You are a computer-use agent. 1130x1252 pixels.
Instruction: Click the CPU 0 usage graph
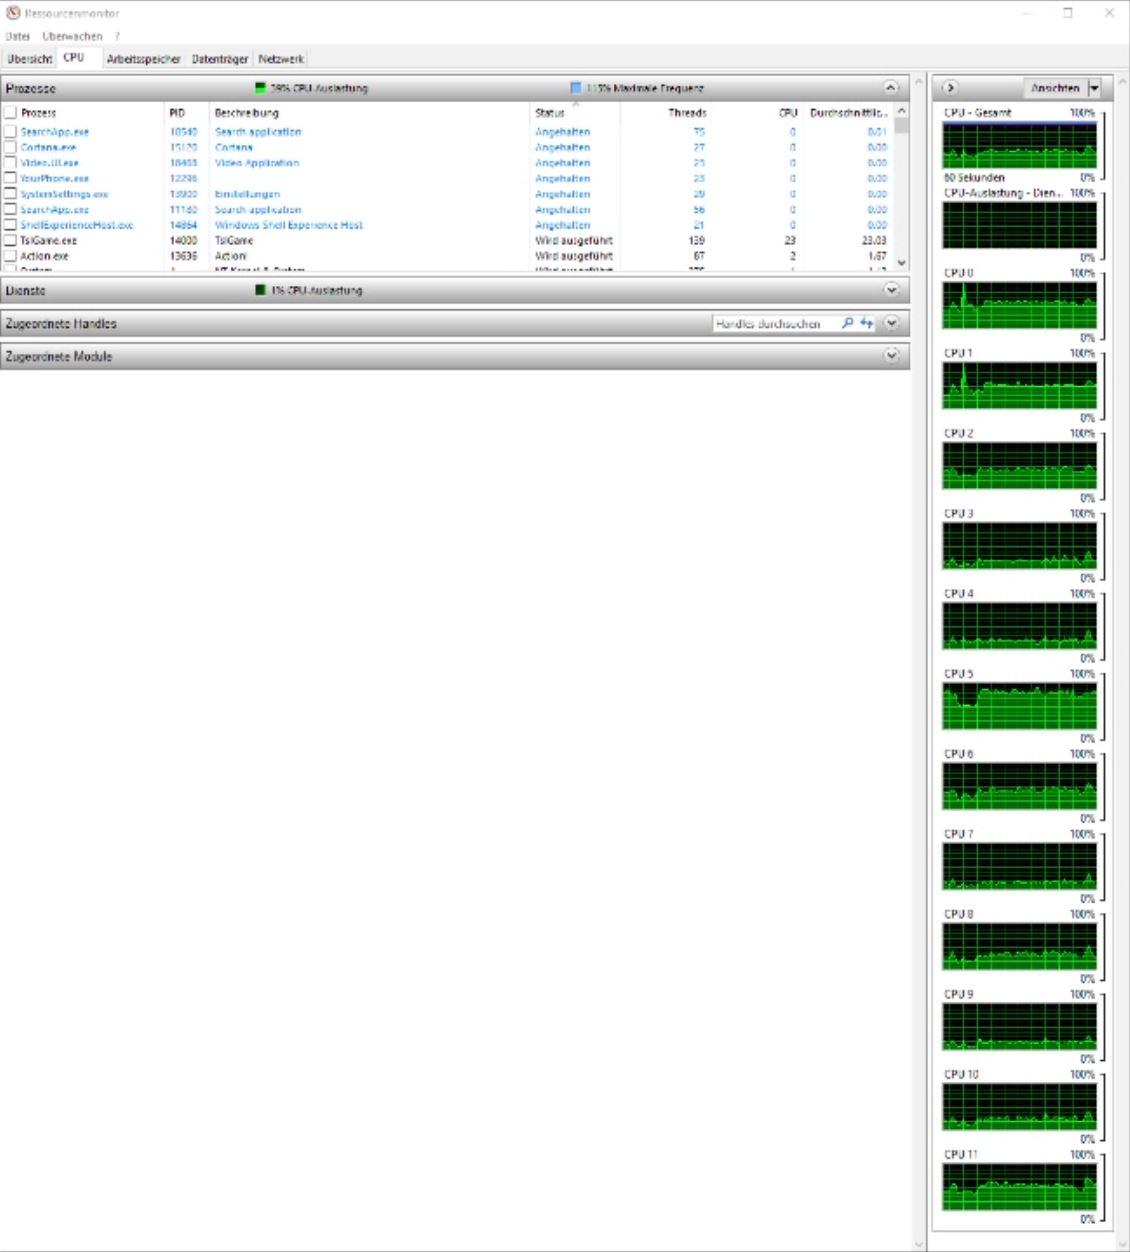pyautogui.click(x=1019, y=305)
